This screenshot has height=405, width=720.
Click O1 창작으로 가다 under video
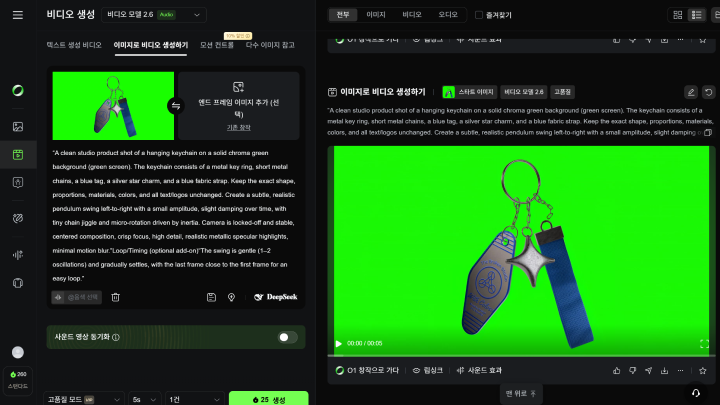pos(367,370)
